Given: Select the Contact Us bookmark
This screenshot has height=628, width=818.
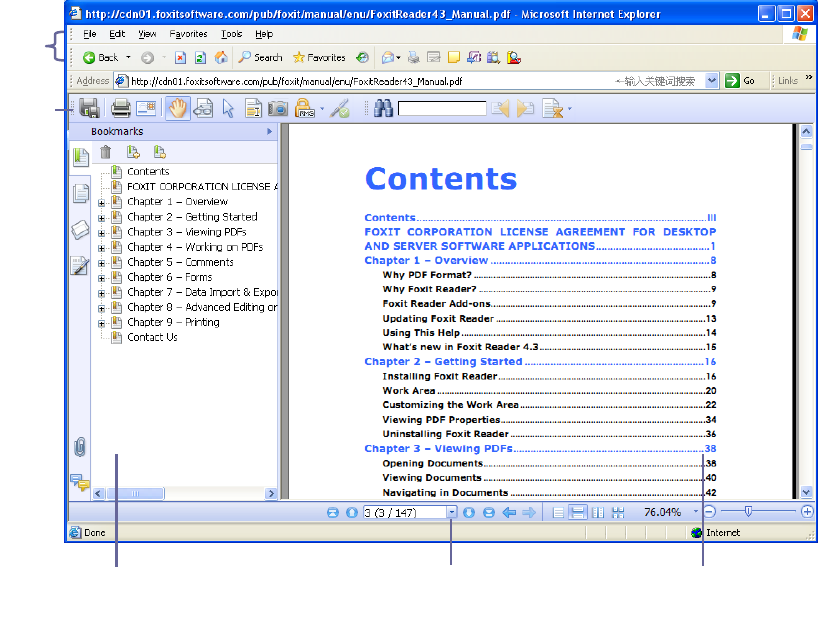Looking at the screenshot, I should 152,337.
